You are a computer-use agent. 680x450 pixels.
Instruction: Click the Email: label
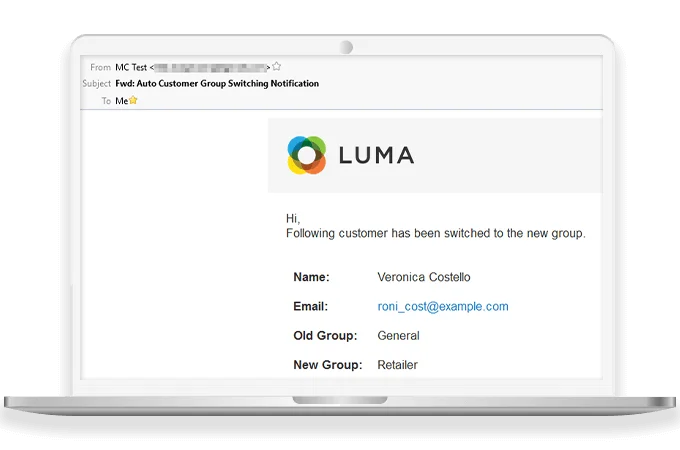[311, 307]
